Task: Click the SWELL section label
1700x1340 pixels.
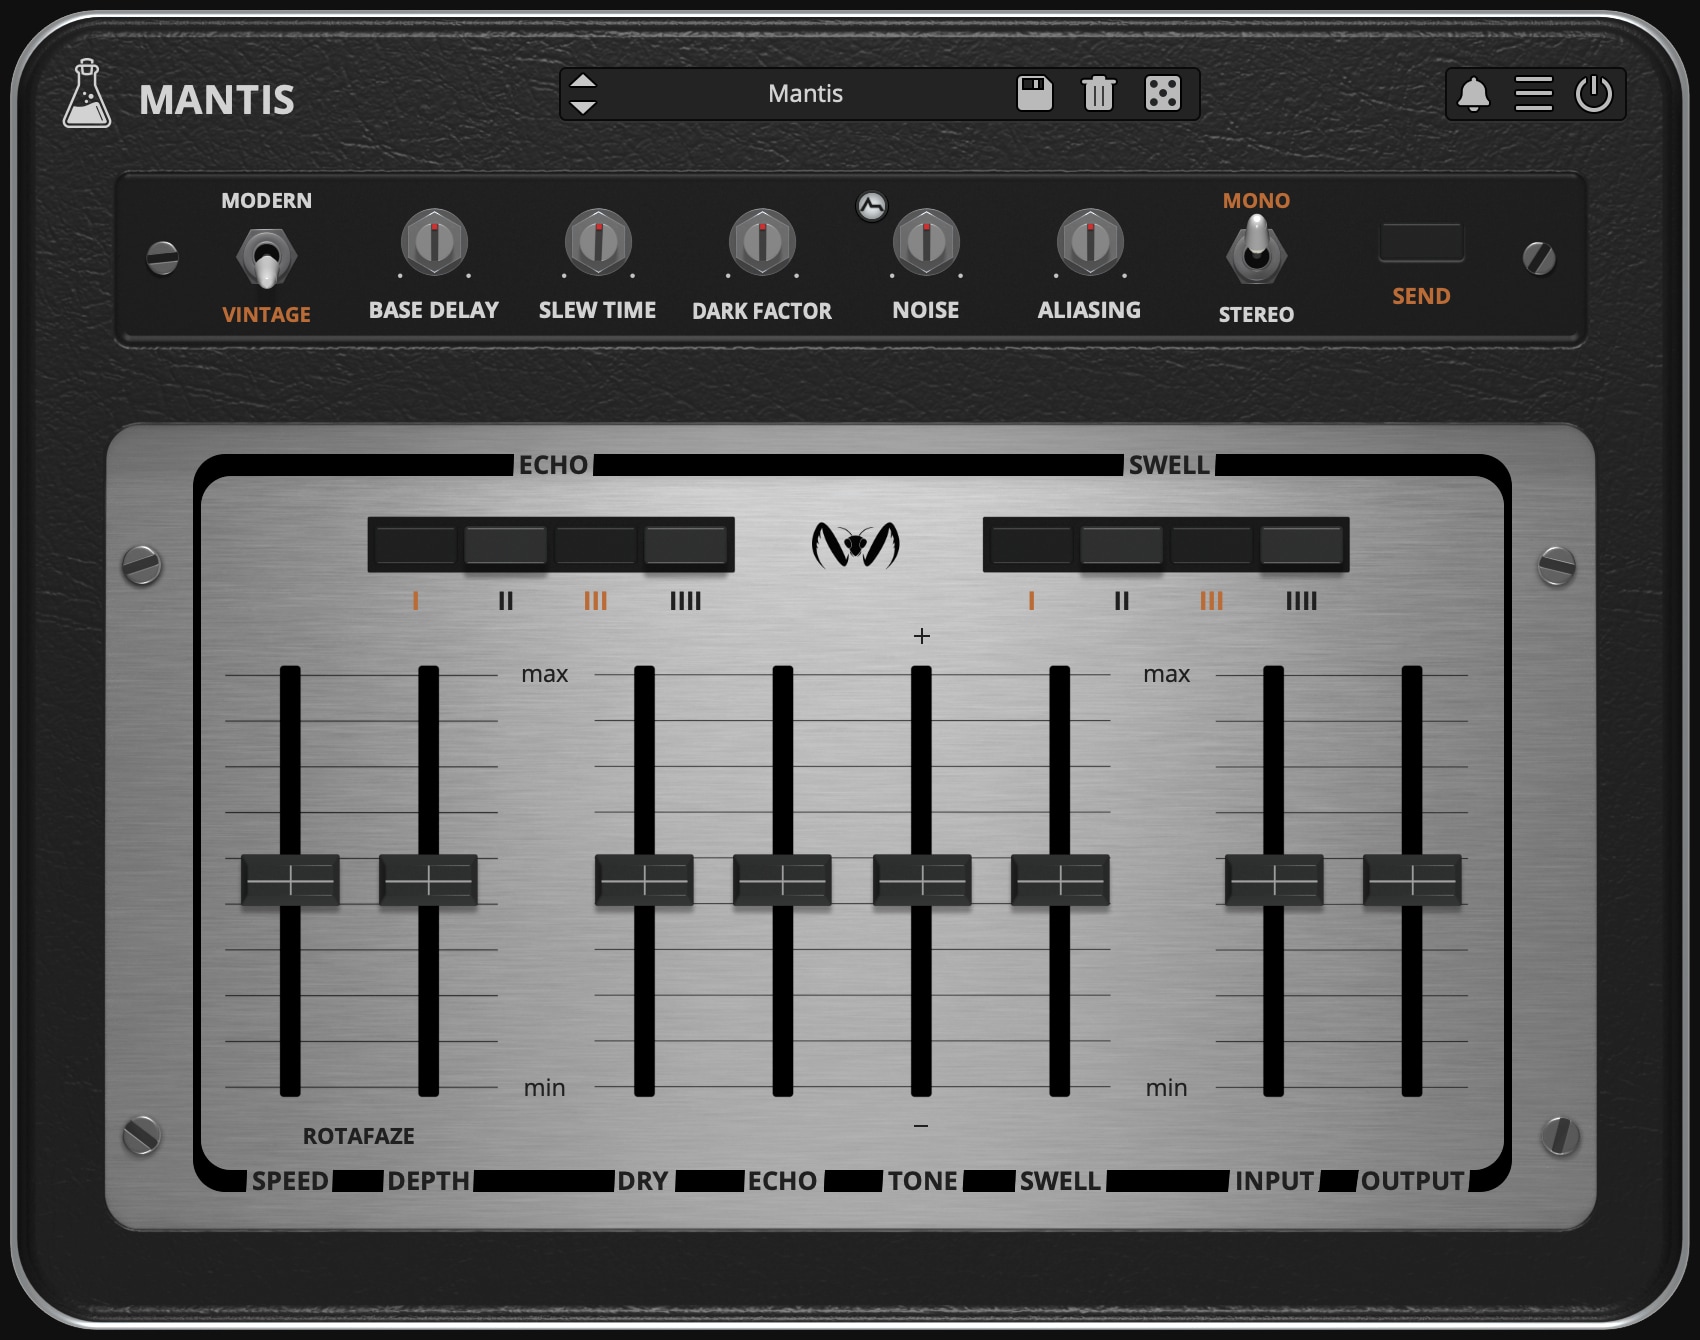Action: tap(1167, 464)
